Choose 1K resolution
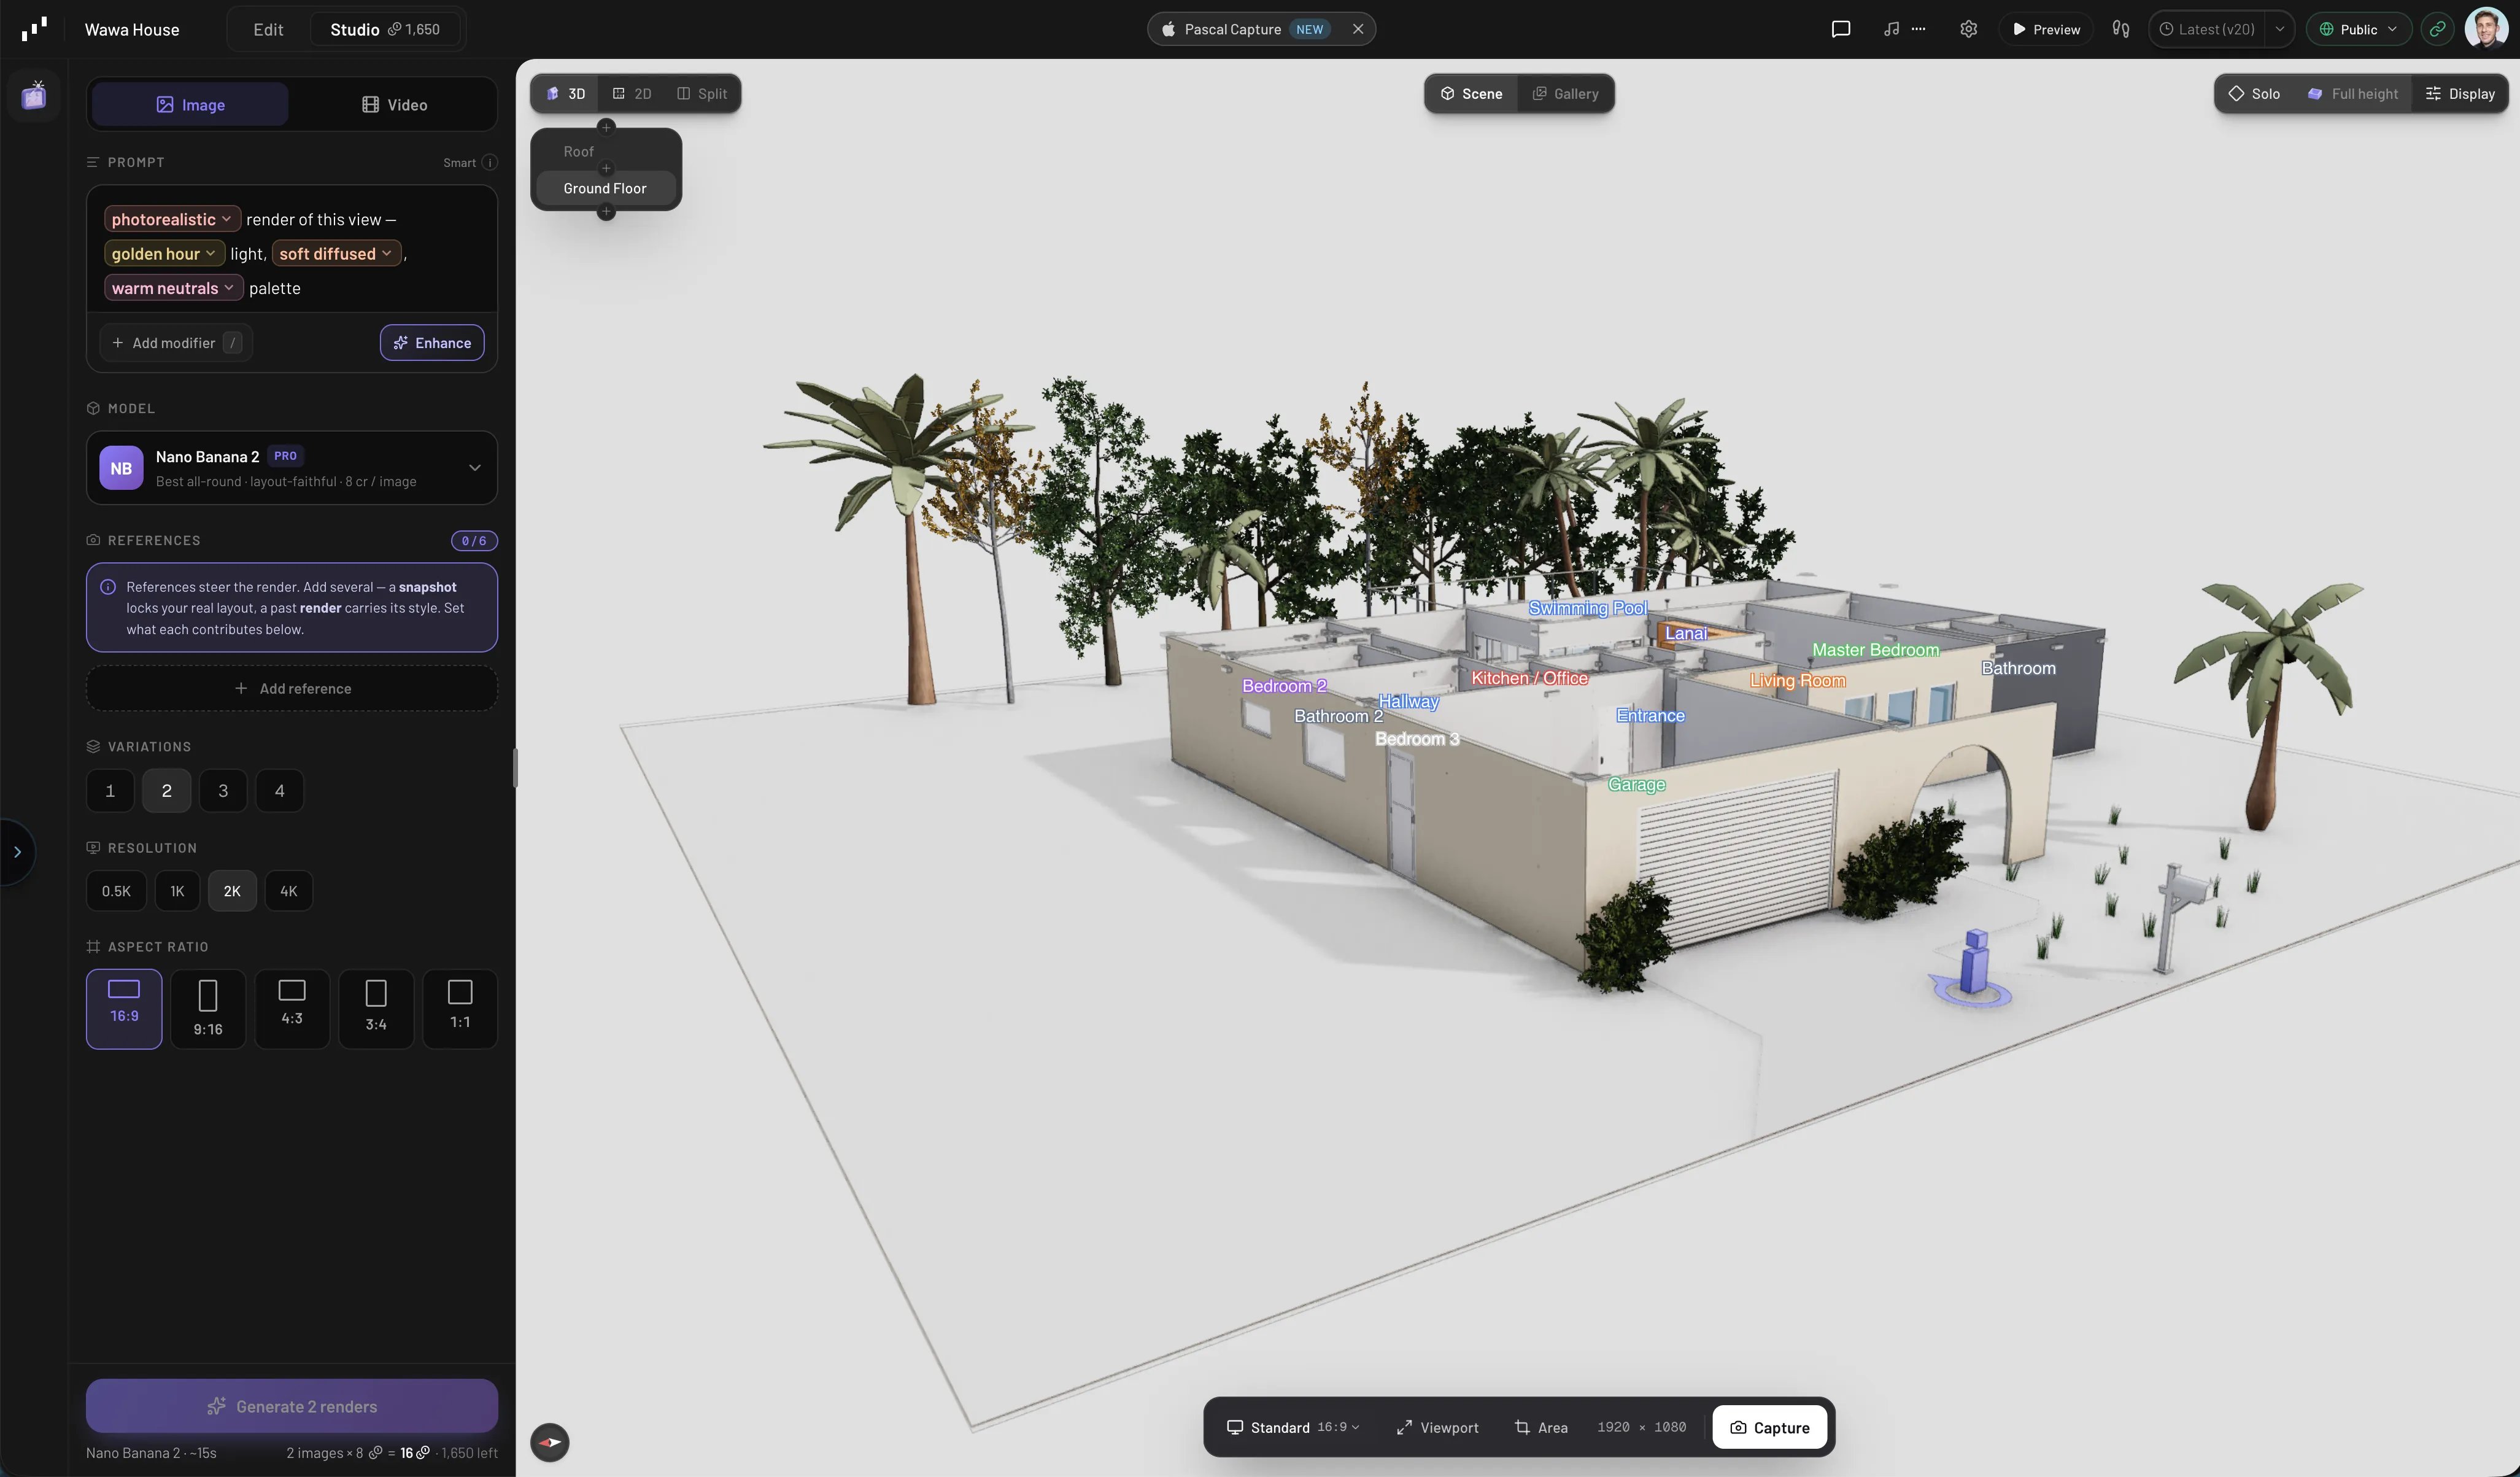The image size is (2520, 1477). [177, 891]
